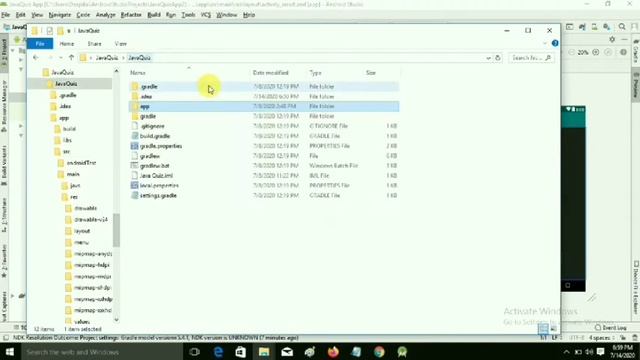The width and height of the screenshot is (640, 360).
Task: Open Android Studio Navigate menu
Action: click(x=60, y=15)
